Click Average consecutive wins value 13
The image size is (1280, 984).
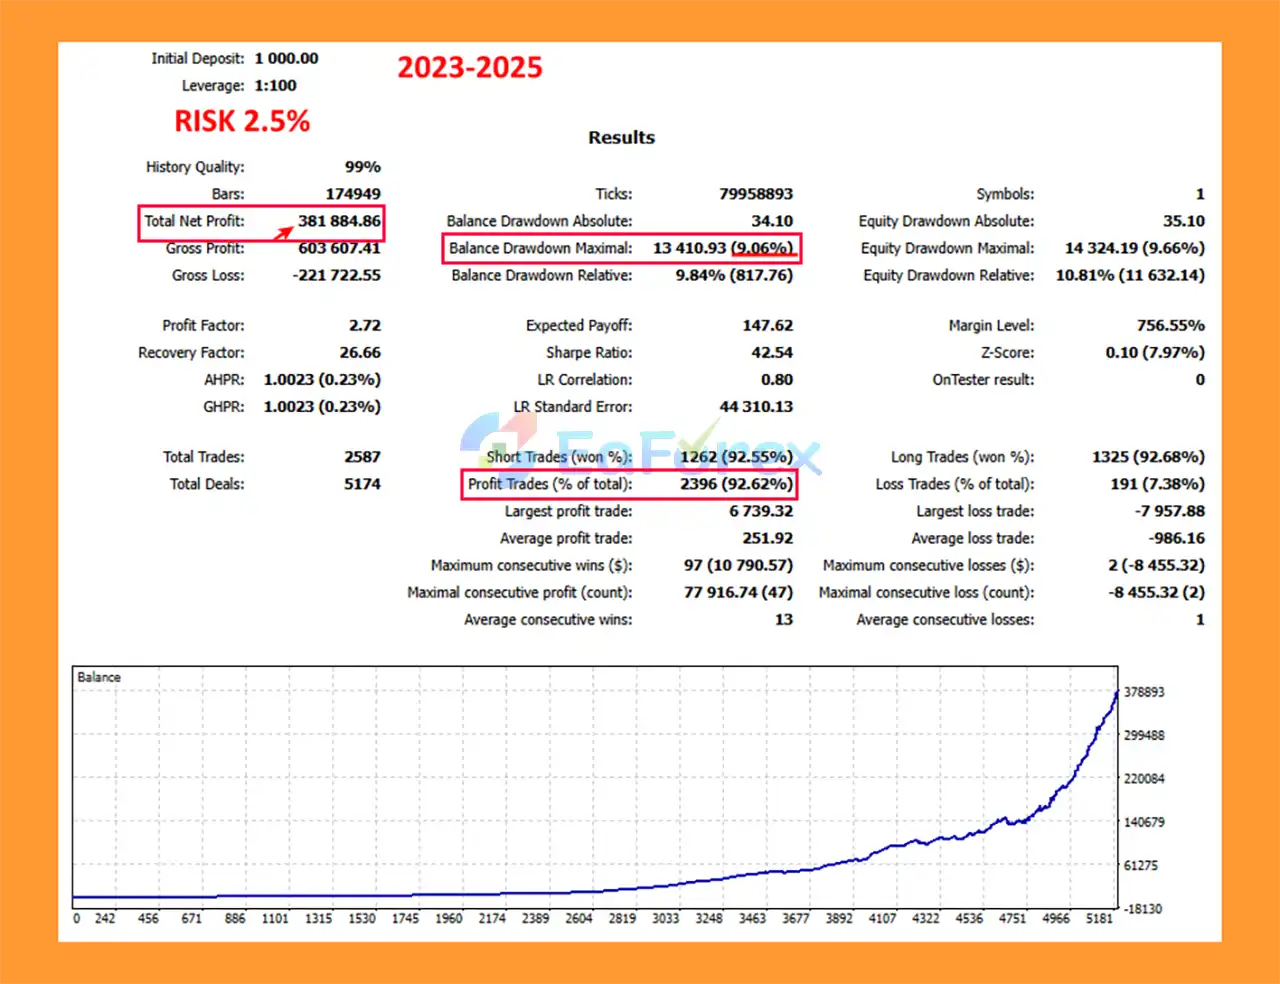[x=784, y=619]
